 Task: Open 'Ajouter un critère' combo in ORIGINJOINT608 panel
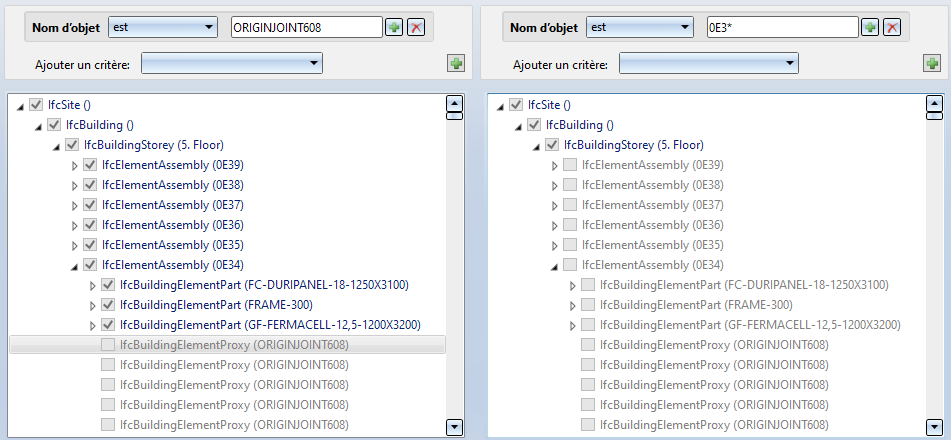pyautogui.click(x=232, y=63)
